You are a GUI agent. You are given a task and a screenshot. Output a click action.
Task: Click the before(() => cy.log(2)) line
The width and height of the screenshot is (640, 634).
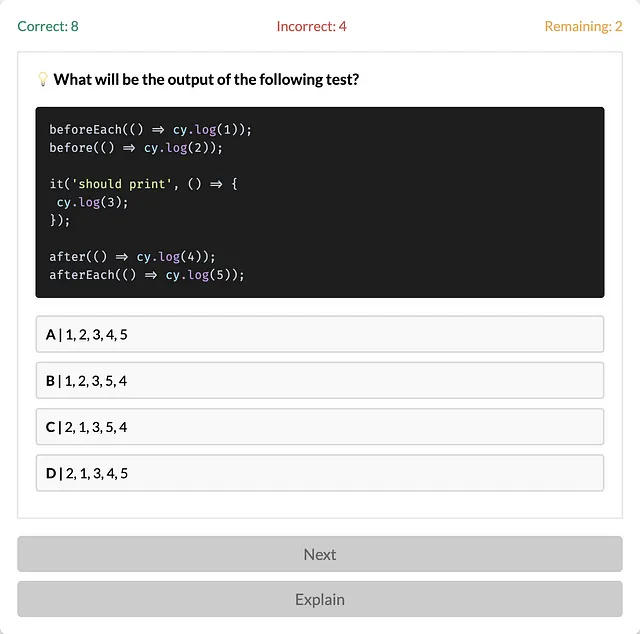[x=136, y=147]
